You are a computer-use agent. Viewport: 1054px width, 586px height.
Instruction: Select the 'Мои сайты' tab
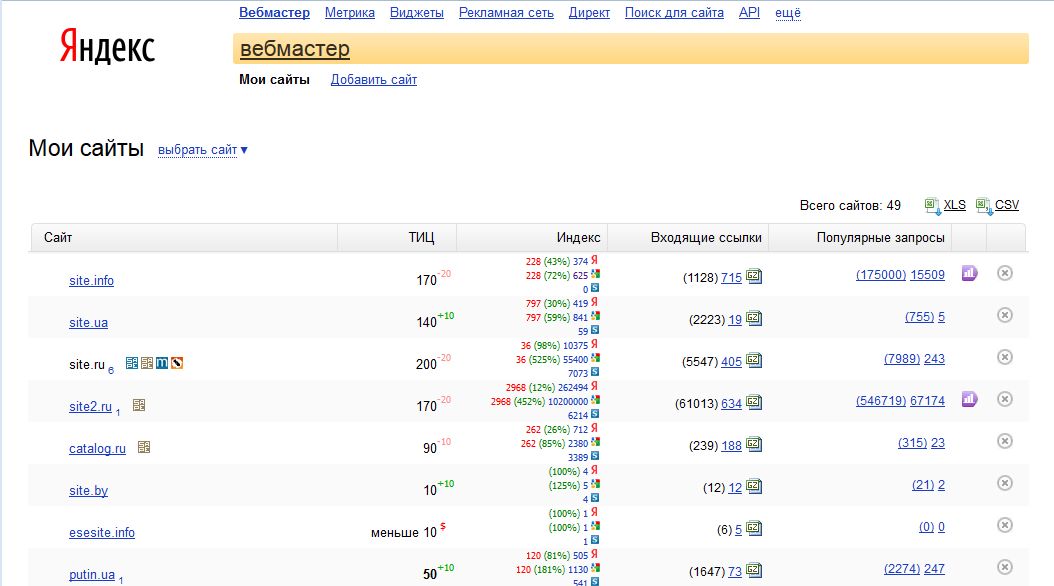[x=274, y=79]
